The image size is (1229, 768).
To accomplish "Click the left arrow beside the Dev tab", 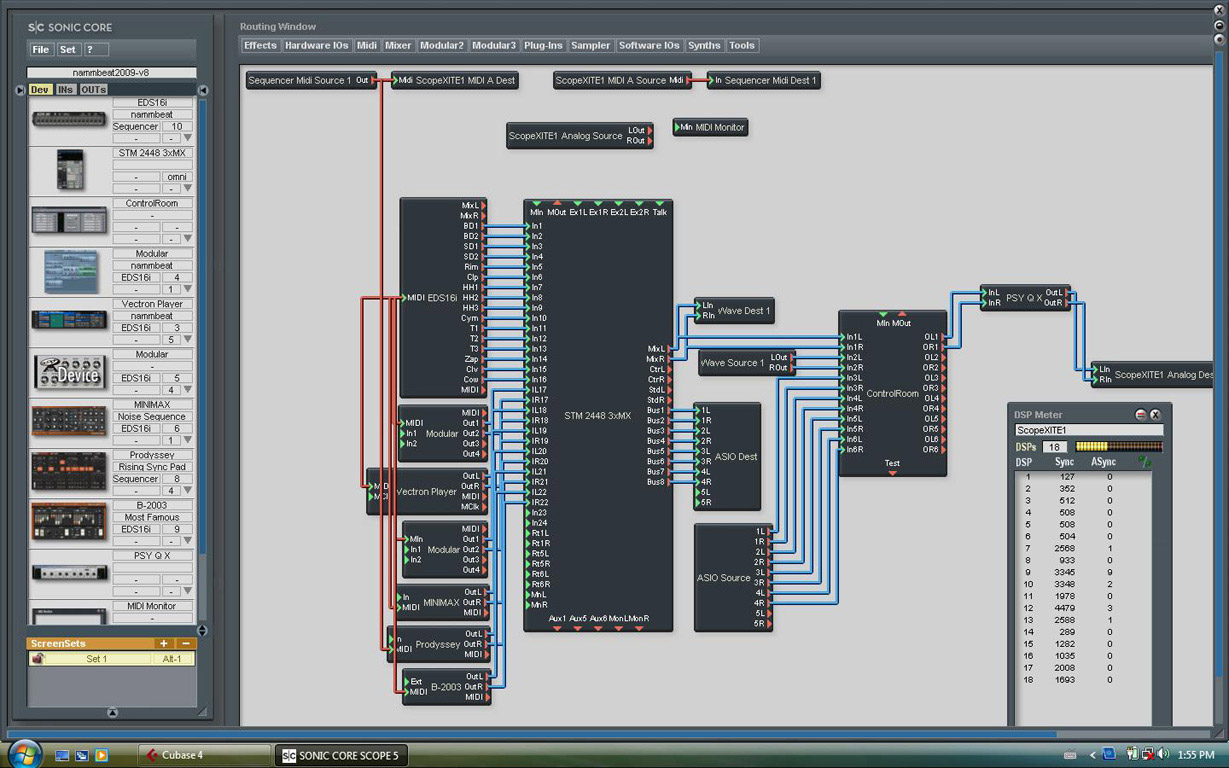I will tap(20, 90).
